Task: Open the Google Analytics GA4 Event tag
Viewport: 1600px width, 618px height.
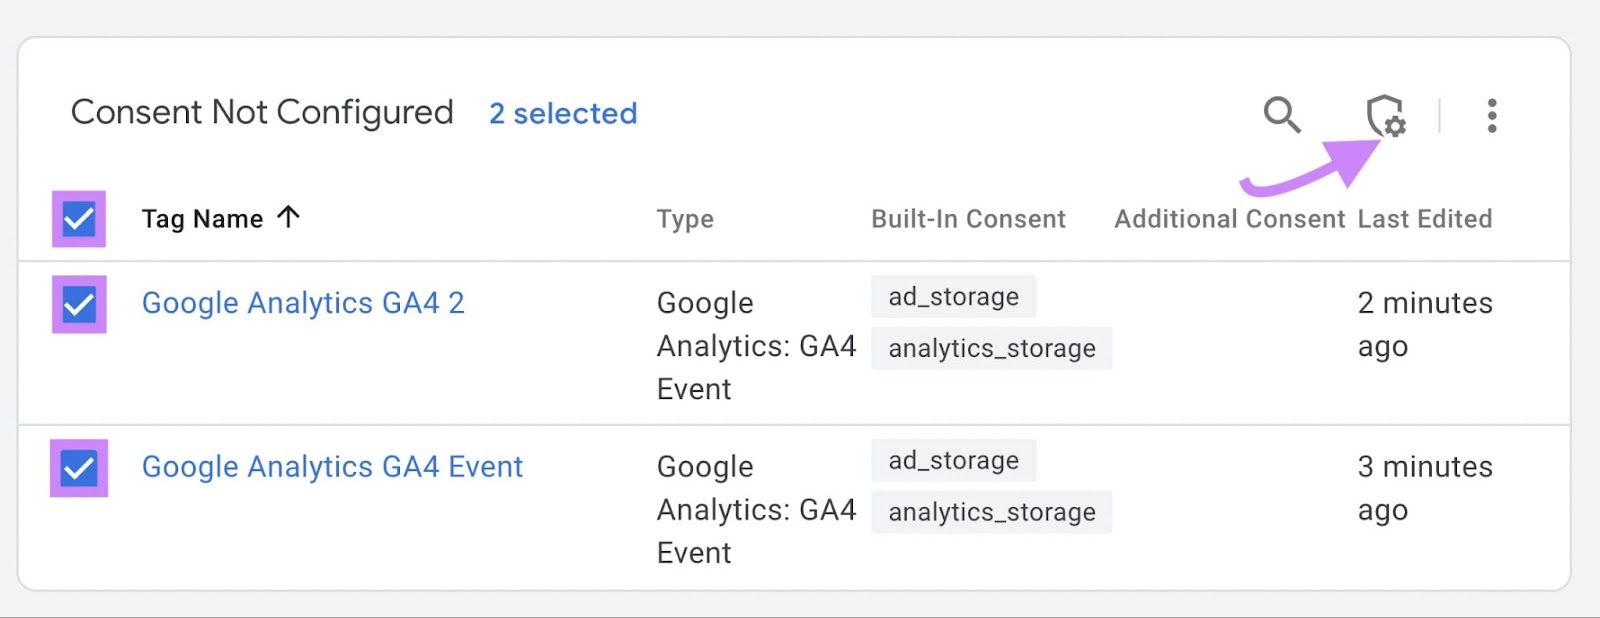Action: (332, 467)
